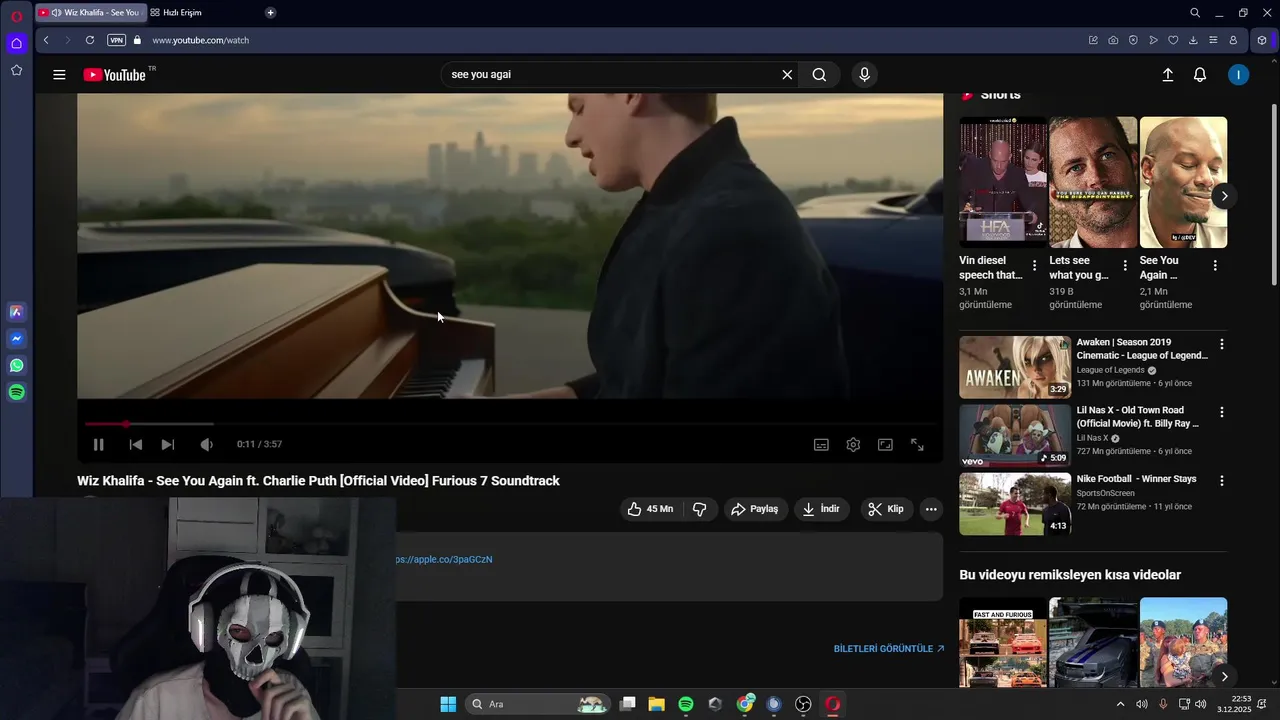
Task: Click the Paylaş share button
Action: pos(755,509)
